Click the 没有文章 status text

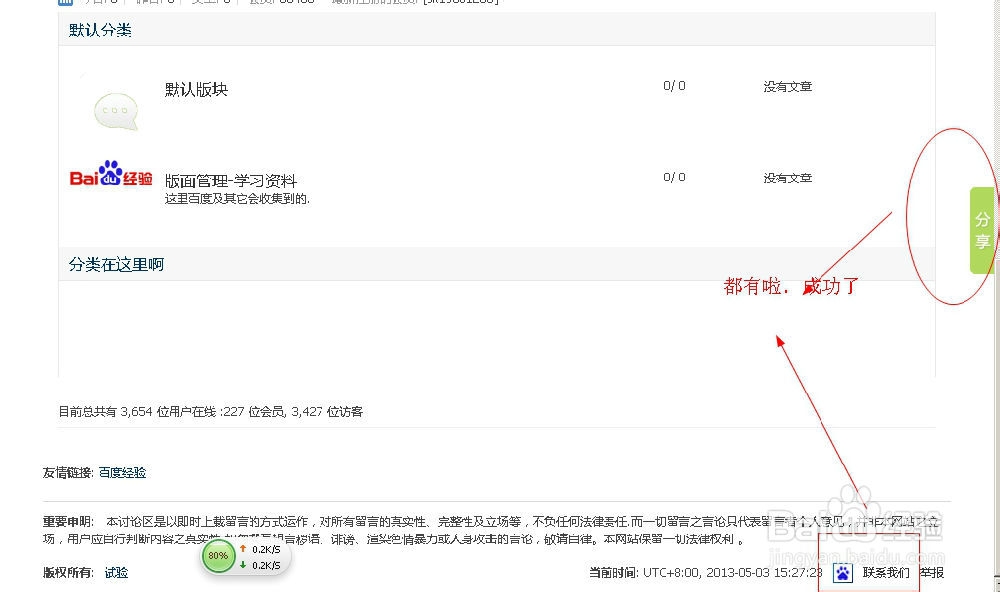(787, 86)
